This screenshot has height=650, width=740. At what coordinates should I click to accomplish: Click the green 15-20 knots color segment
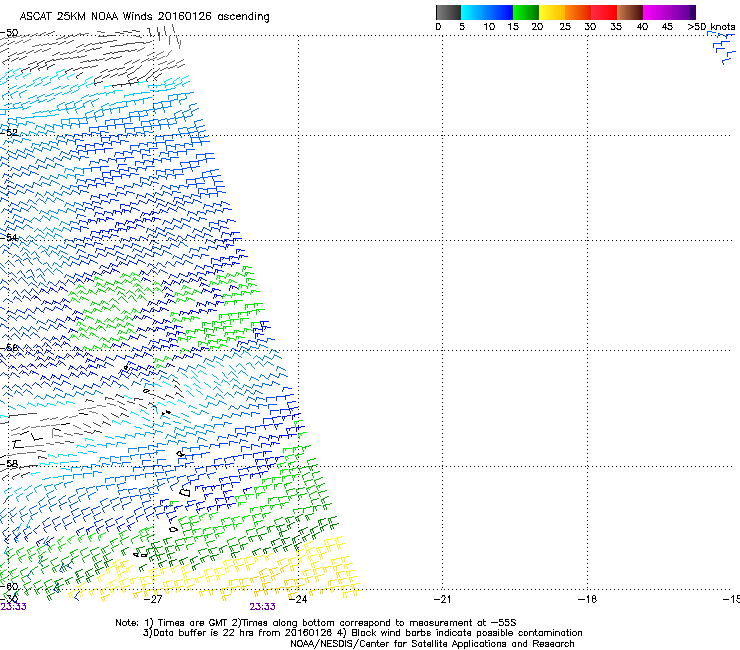pyautogui.click(x=526, y=12)
